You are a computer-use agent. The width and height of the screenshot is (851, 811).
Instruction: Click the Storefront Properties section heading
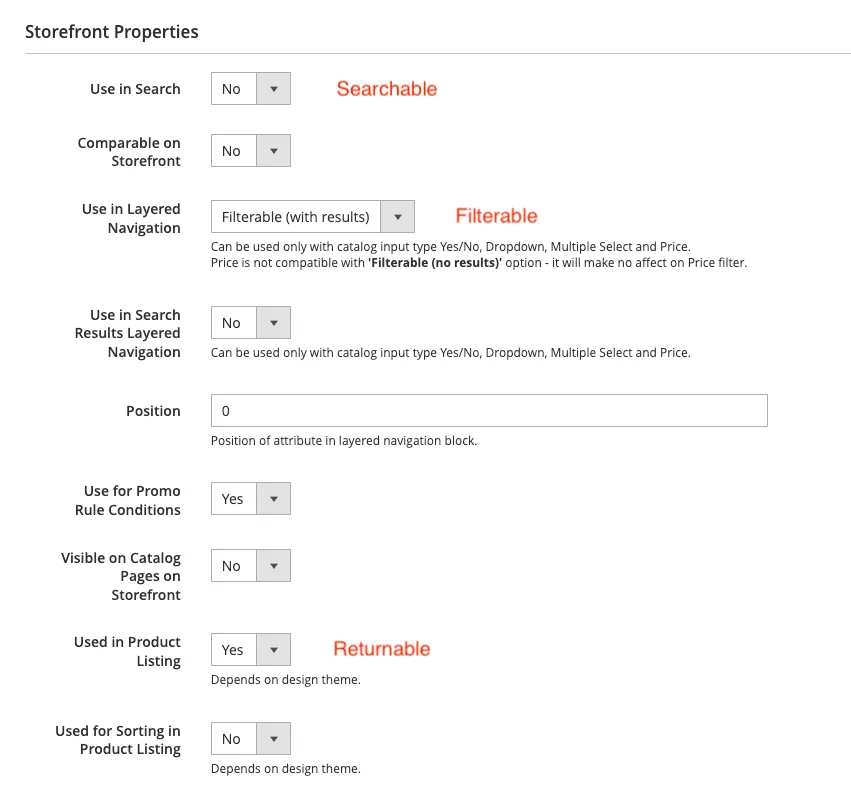click(112, 31)
